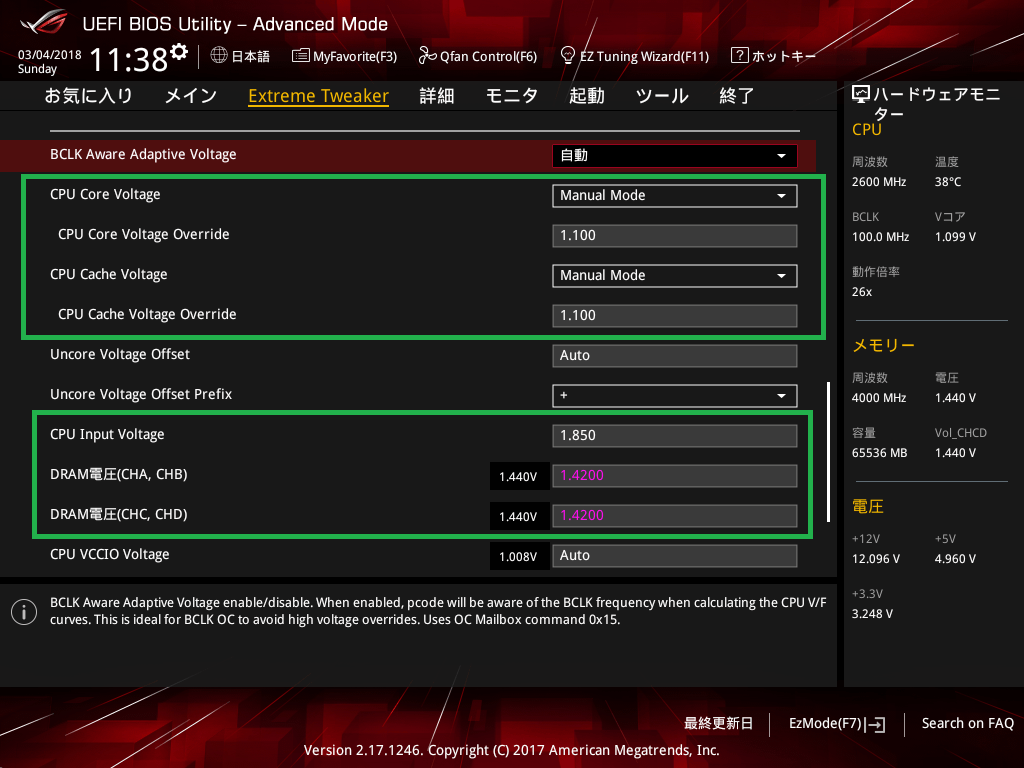
Task: Click the ROG logo icon
Action: coord(44,22)
